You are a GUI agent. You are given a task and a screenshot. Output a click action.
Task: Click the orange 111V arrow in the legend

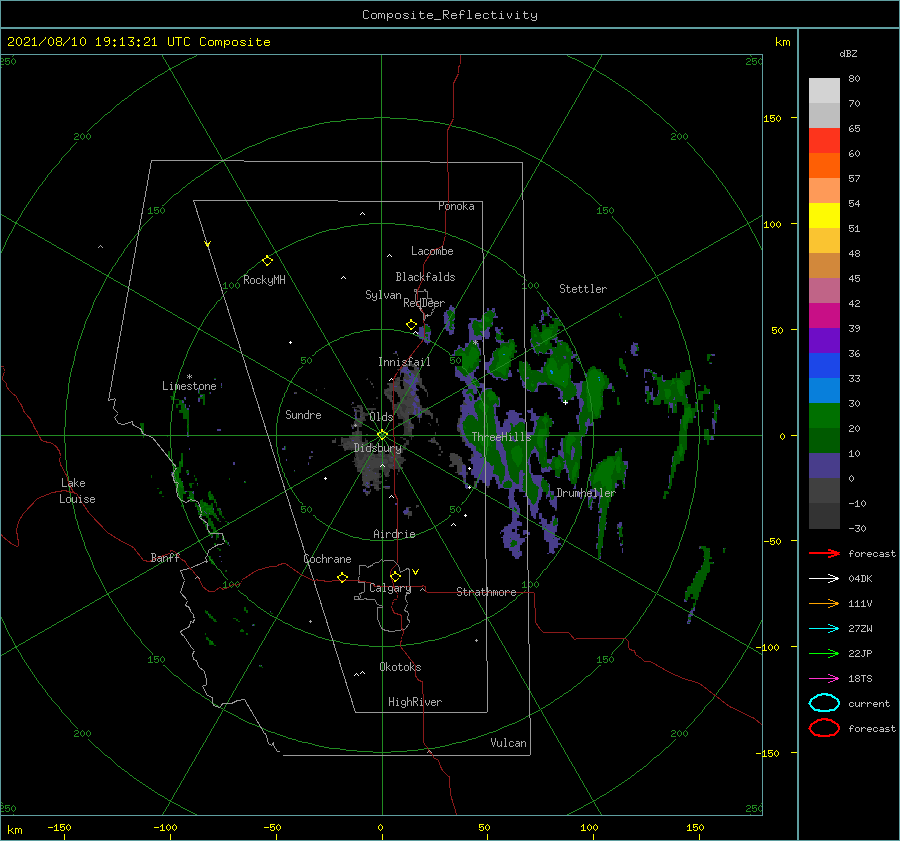(x=824, y=603)
